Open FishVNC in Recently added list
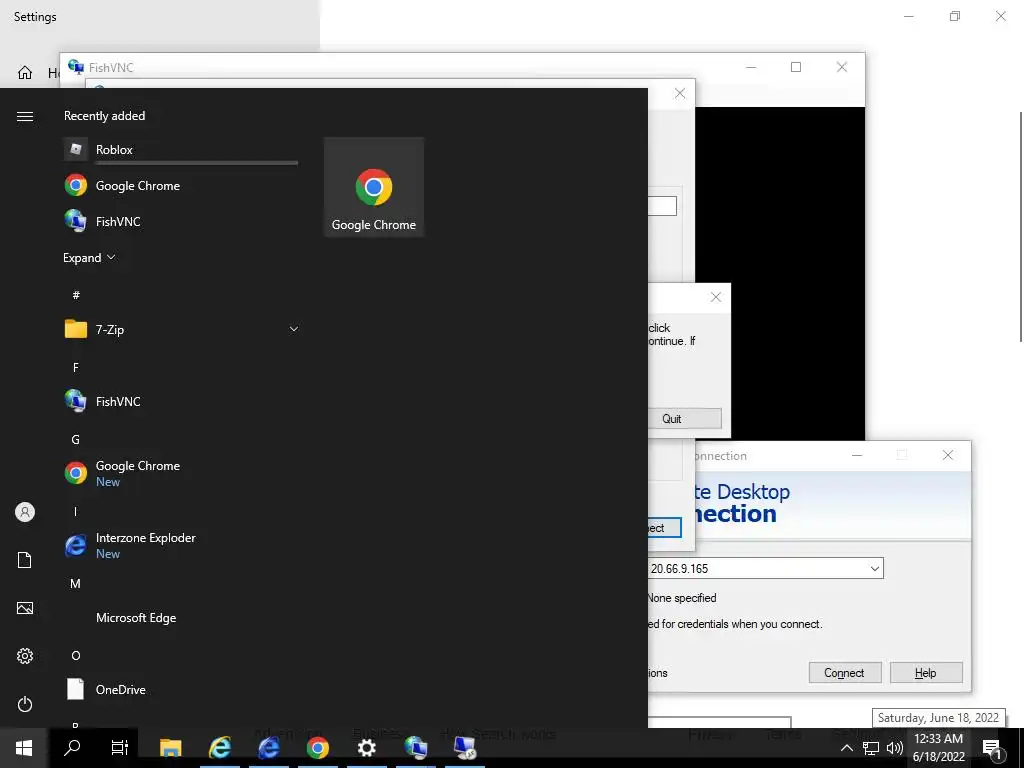This screenshot has height=768, width=1024. (x=181, y=221)
